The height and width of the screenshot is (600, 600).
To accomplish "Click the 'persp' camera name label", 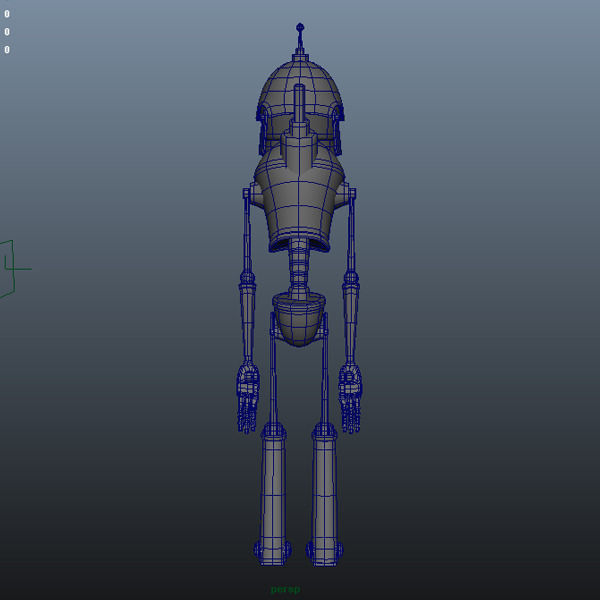I will pos(285,590).
